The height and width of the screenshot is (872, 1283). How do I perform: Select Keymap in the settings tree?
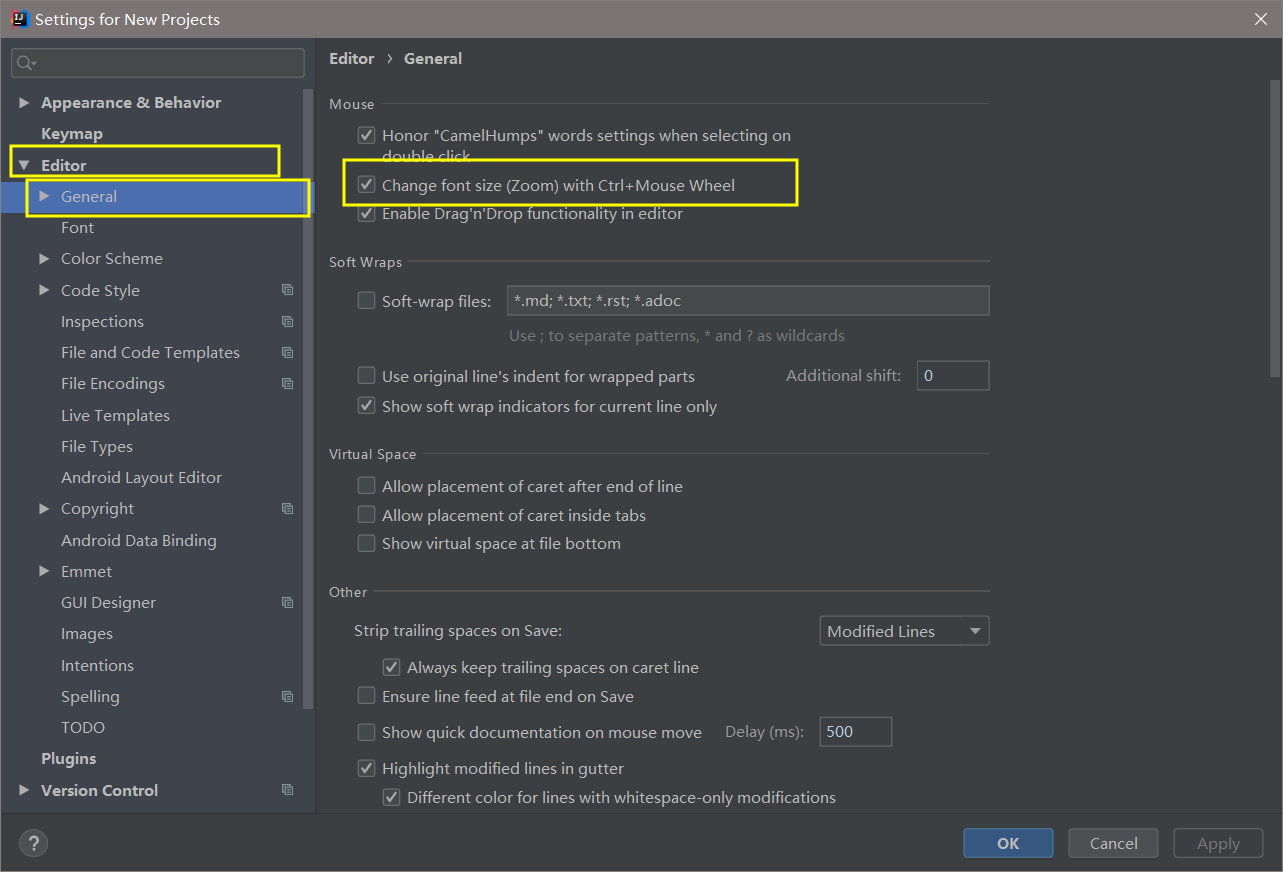[x=72, y=133]
